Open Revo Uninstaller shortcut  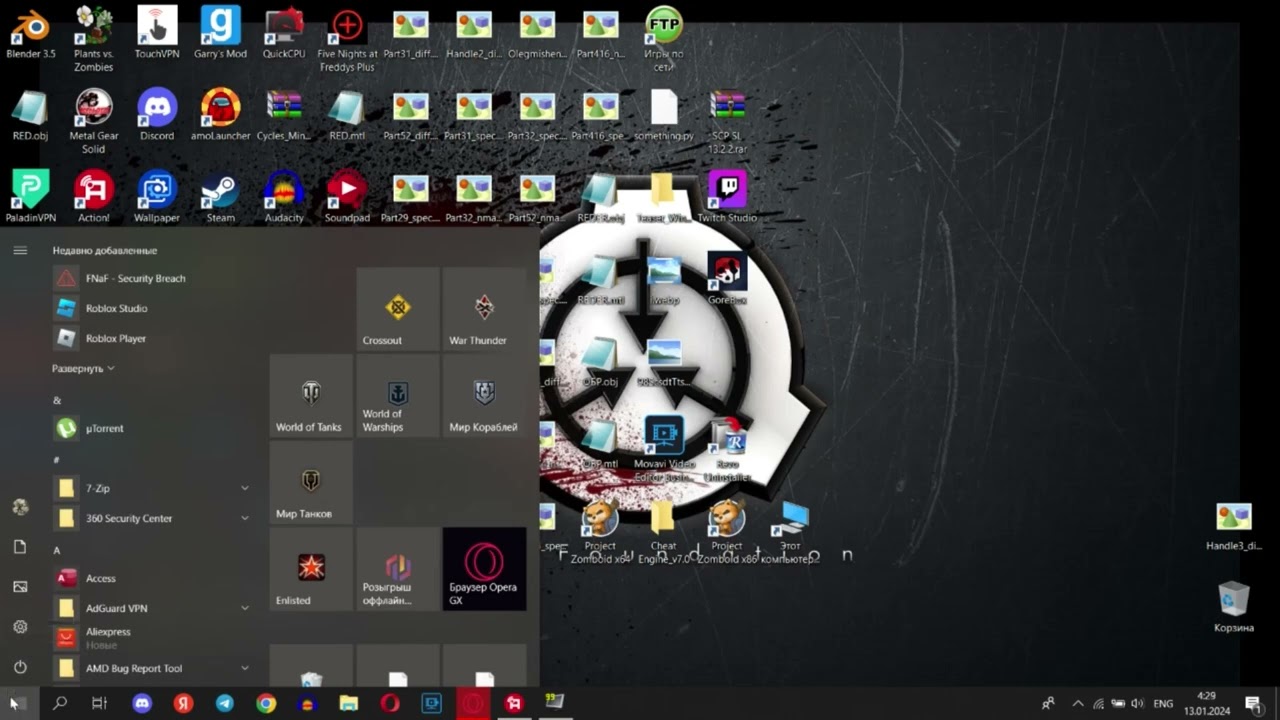[727, 449]
